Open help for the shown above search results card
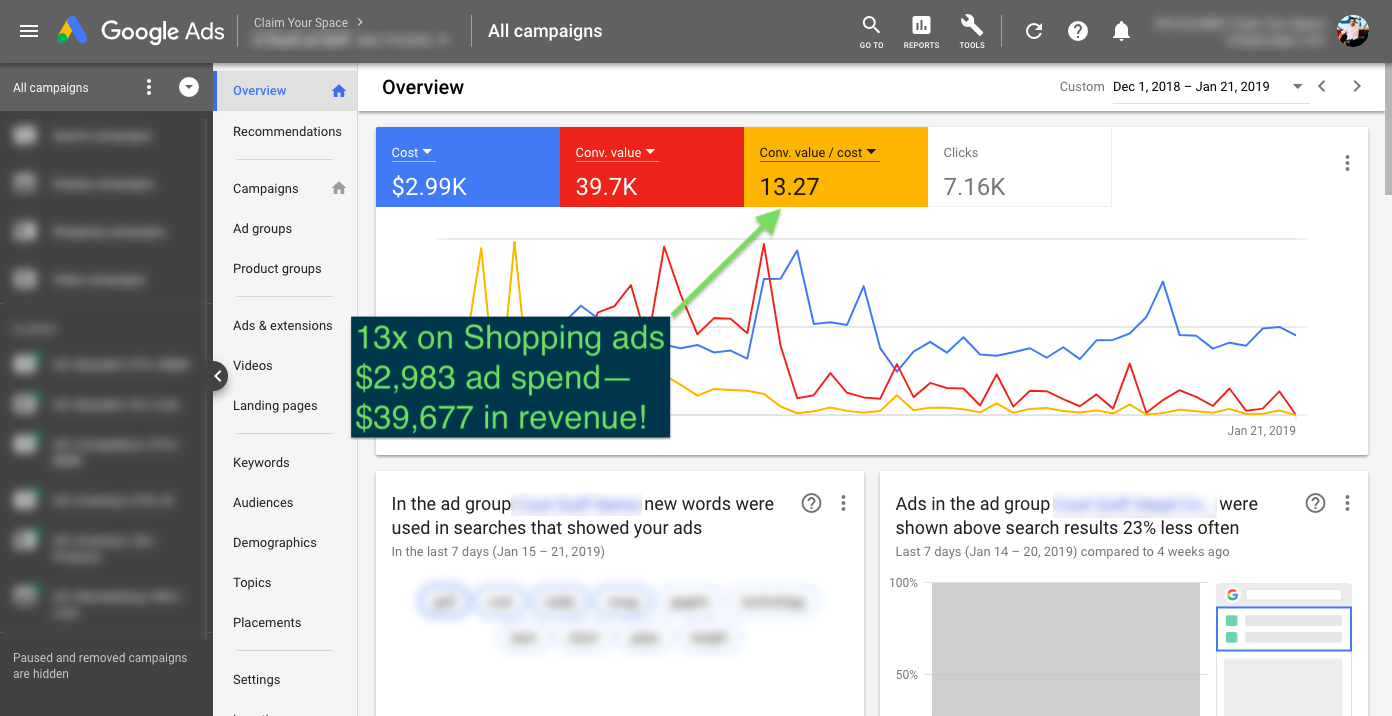Image resolution: width=1392 pixels, height=716 pixels. coord(1316,503)
